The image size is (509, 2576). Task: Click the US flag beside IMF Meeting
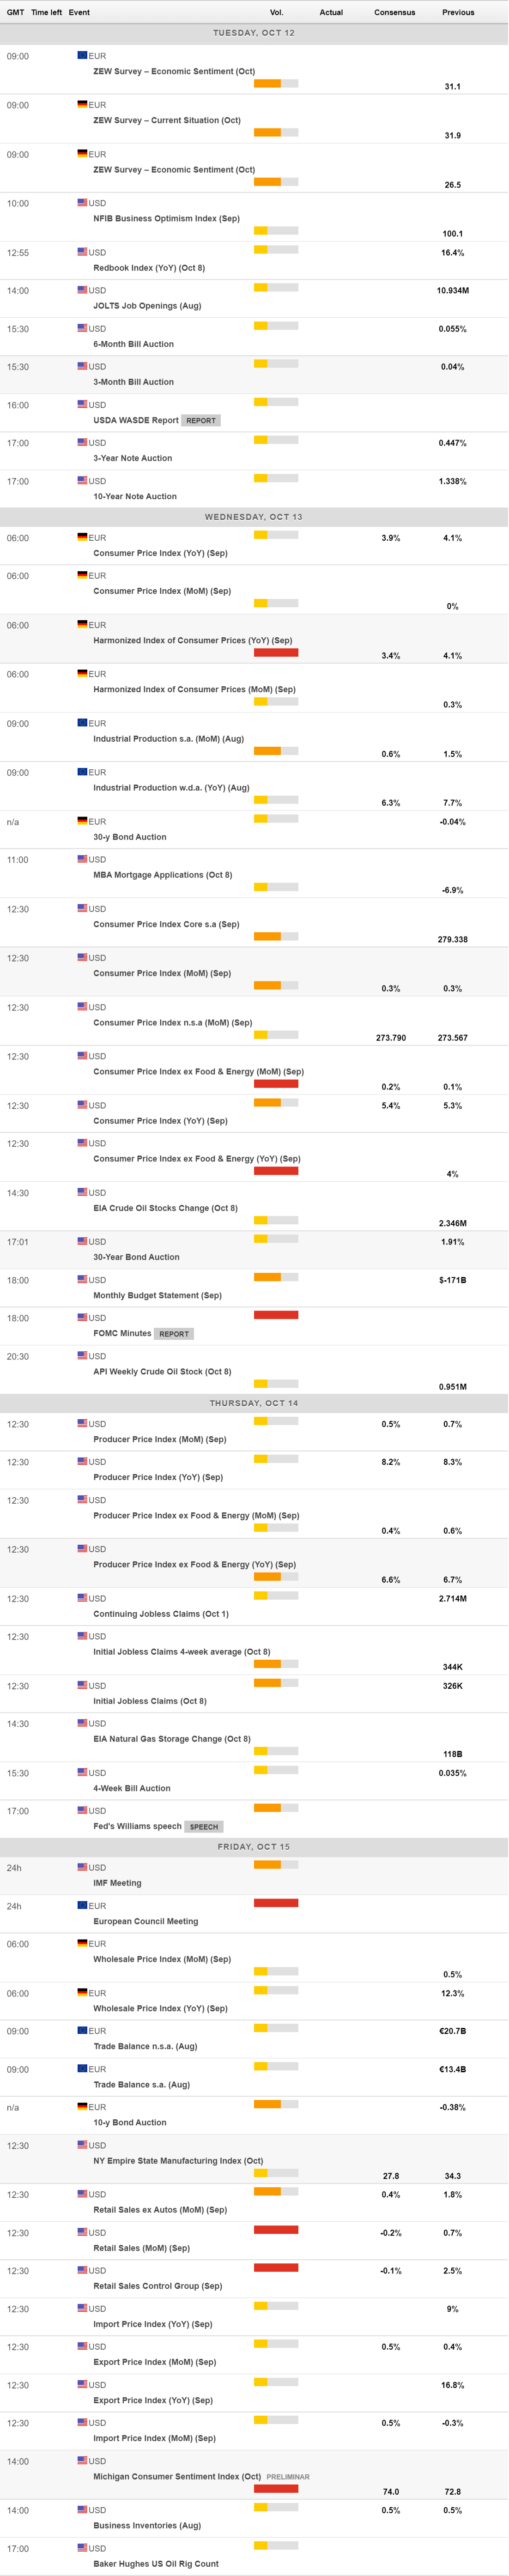pyautogui.click(x=82, y=1867)
